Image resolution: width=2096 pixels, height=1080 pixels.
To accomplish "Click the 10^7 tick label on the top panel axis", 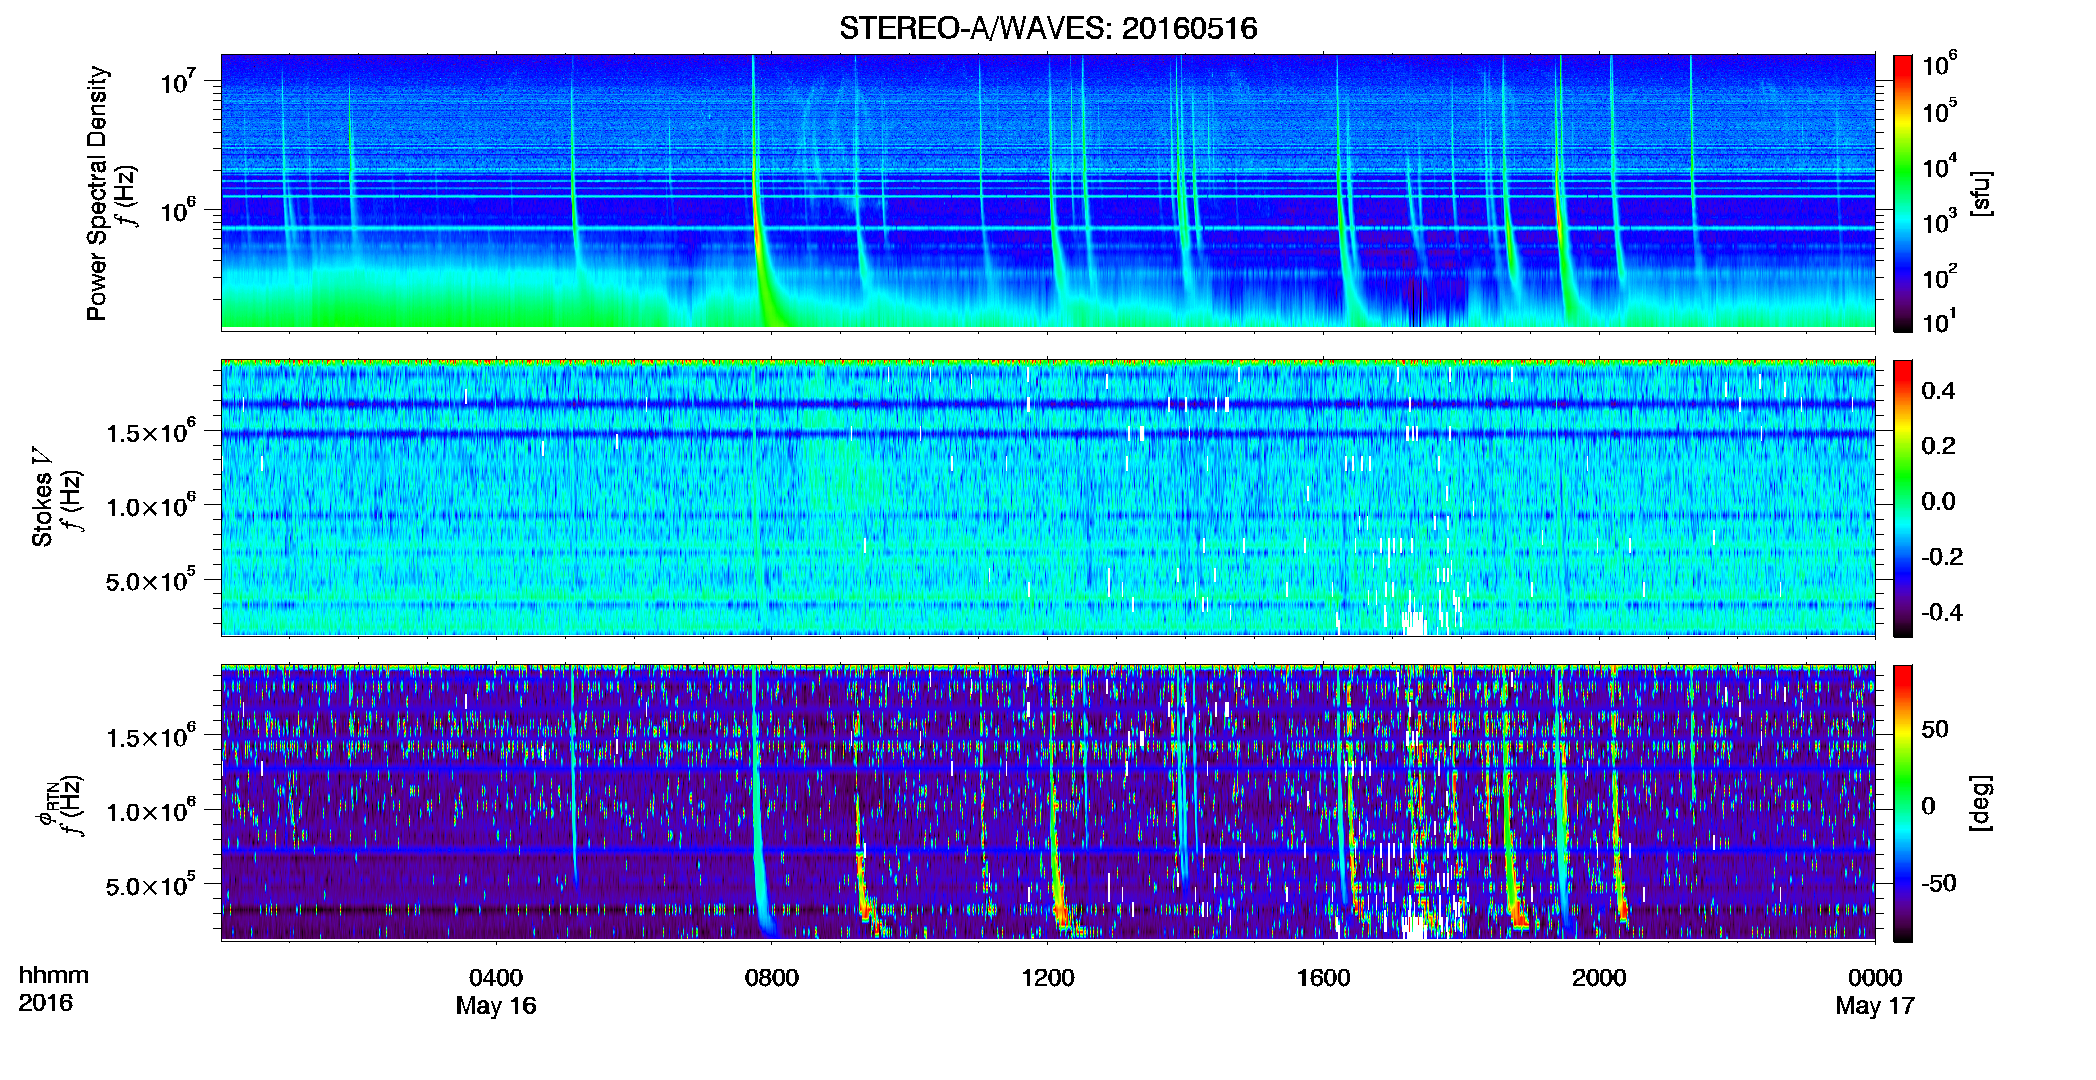I will tap(176, 80).
